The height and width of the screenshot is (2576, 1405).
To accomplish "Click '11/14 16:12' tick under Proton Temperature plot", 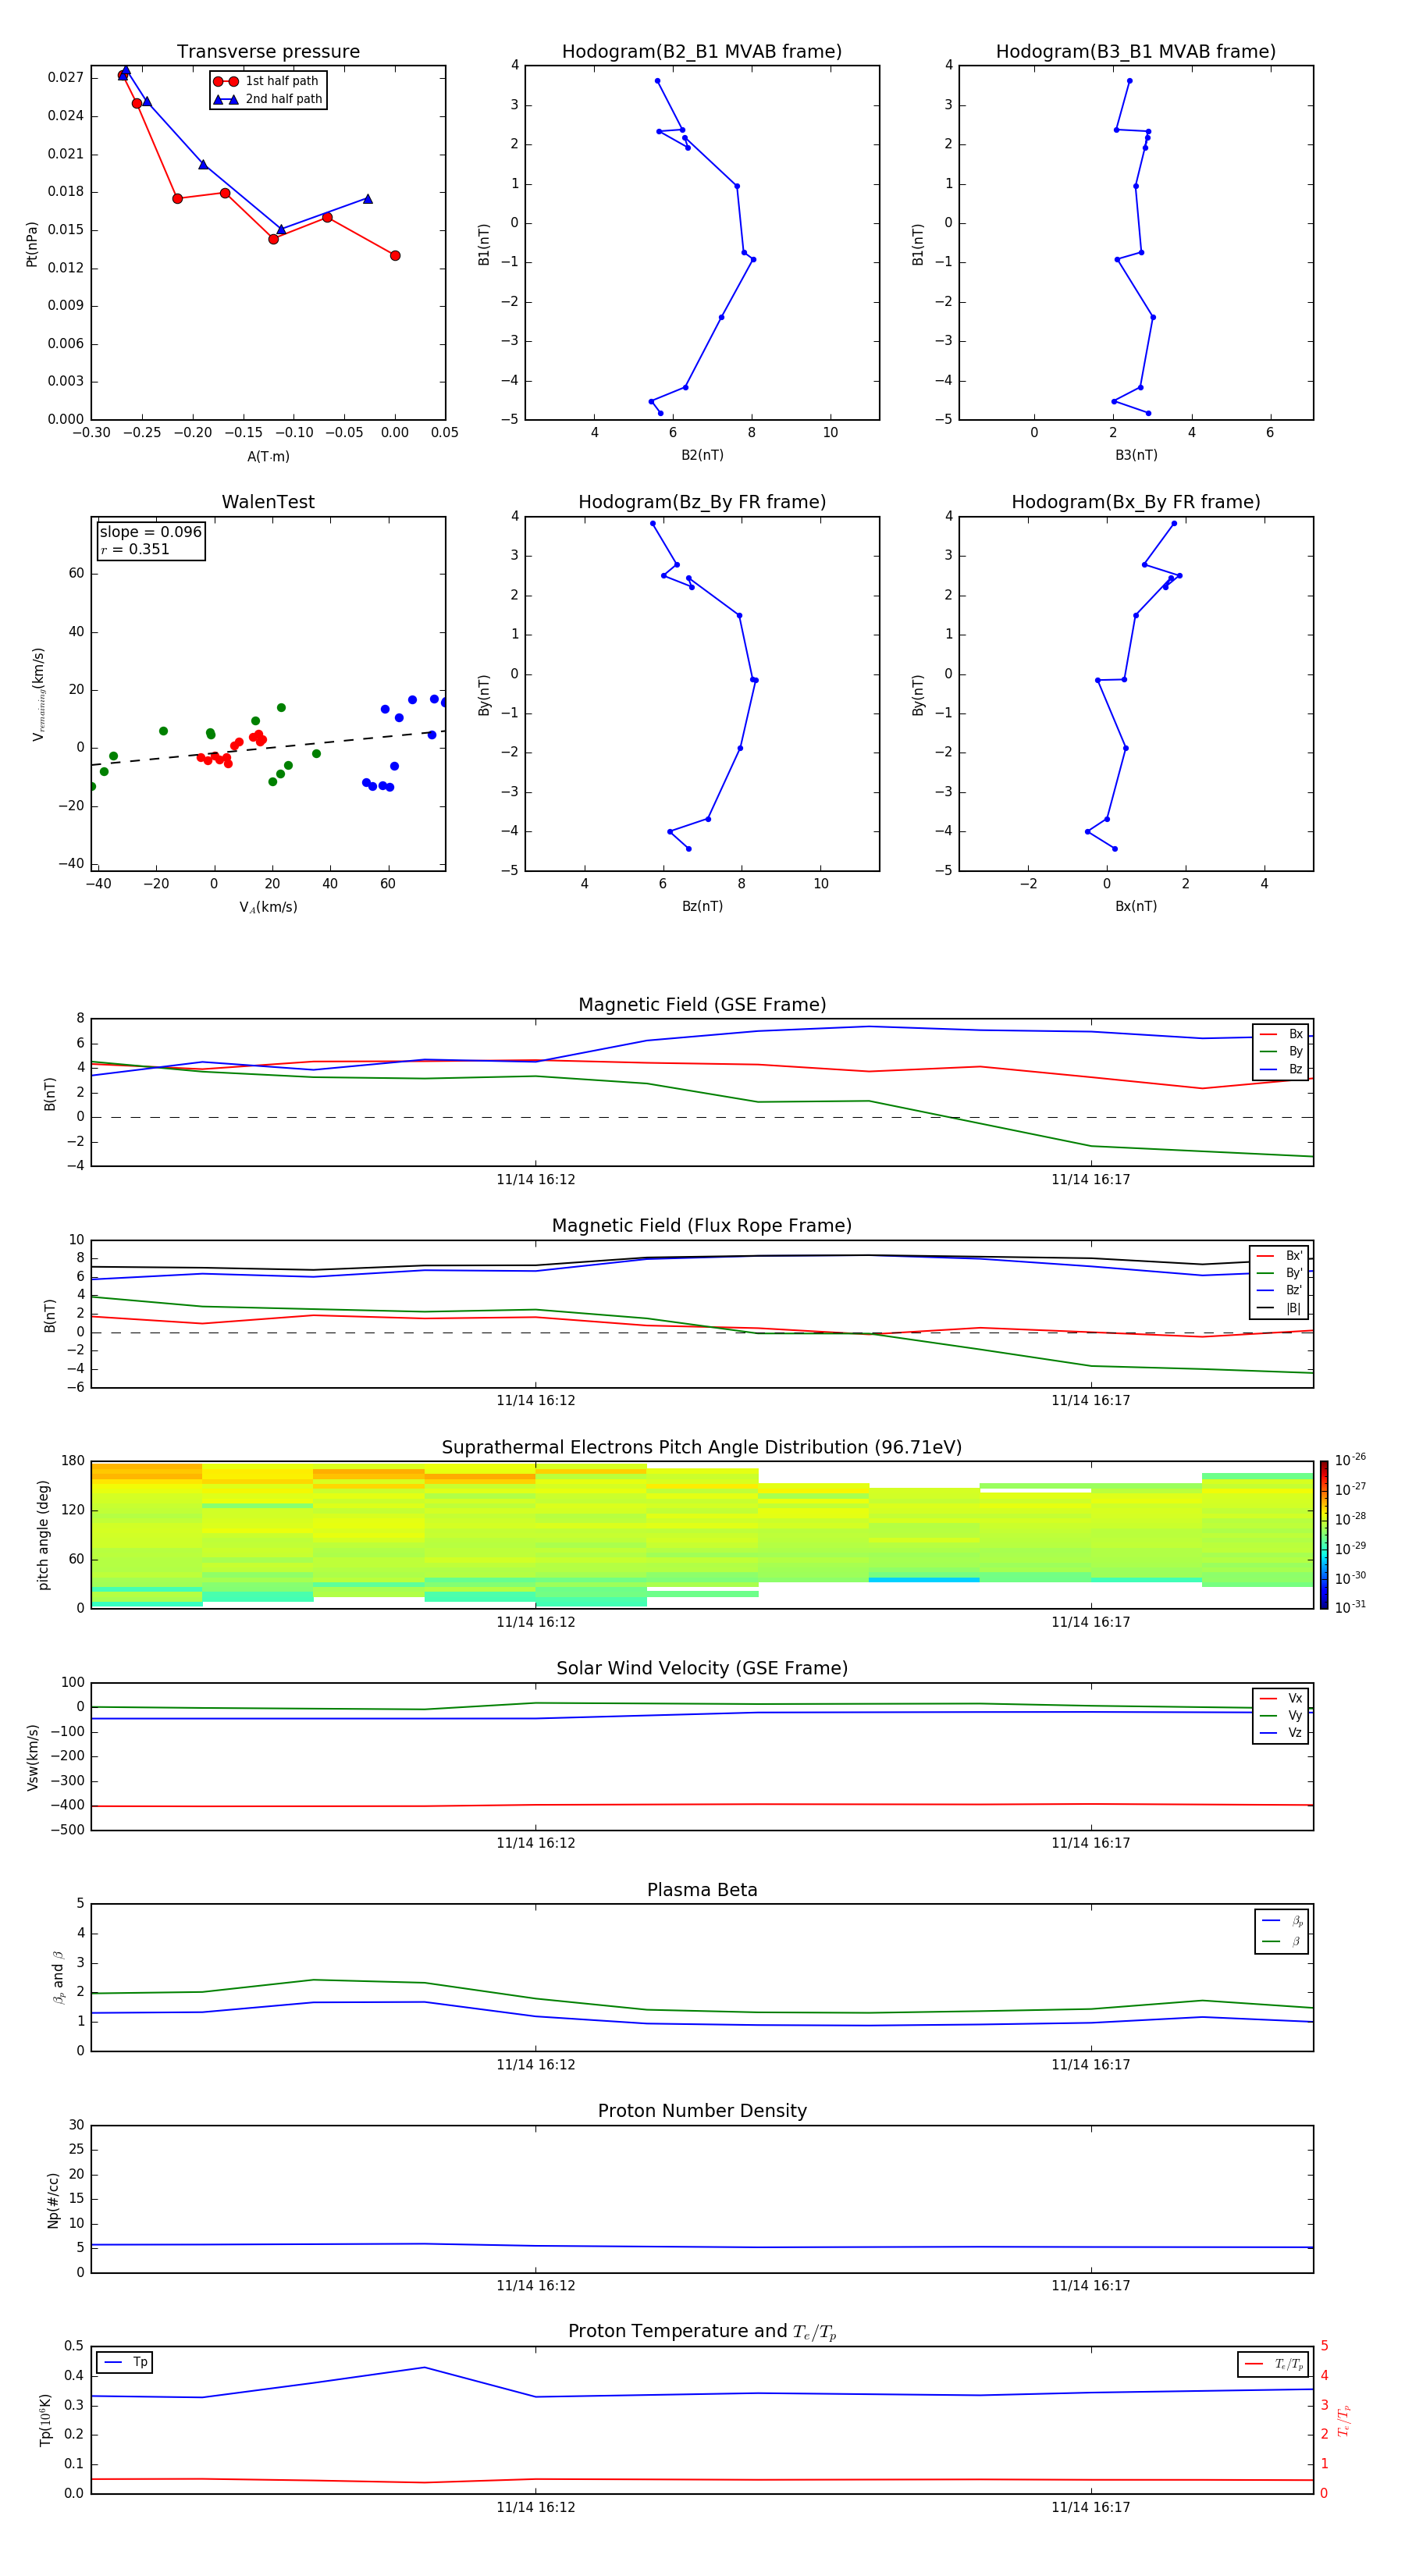I will (536, 2507).
